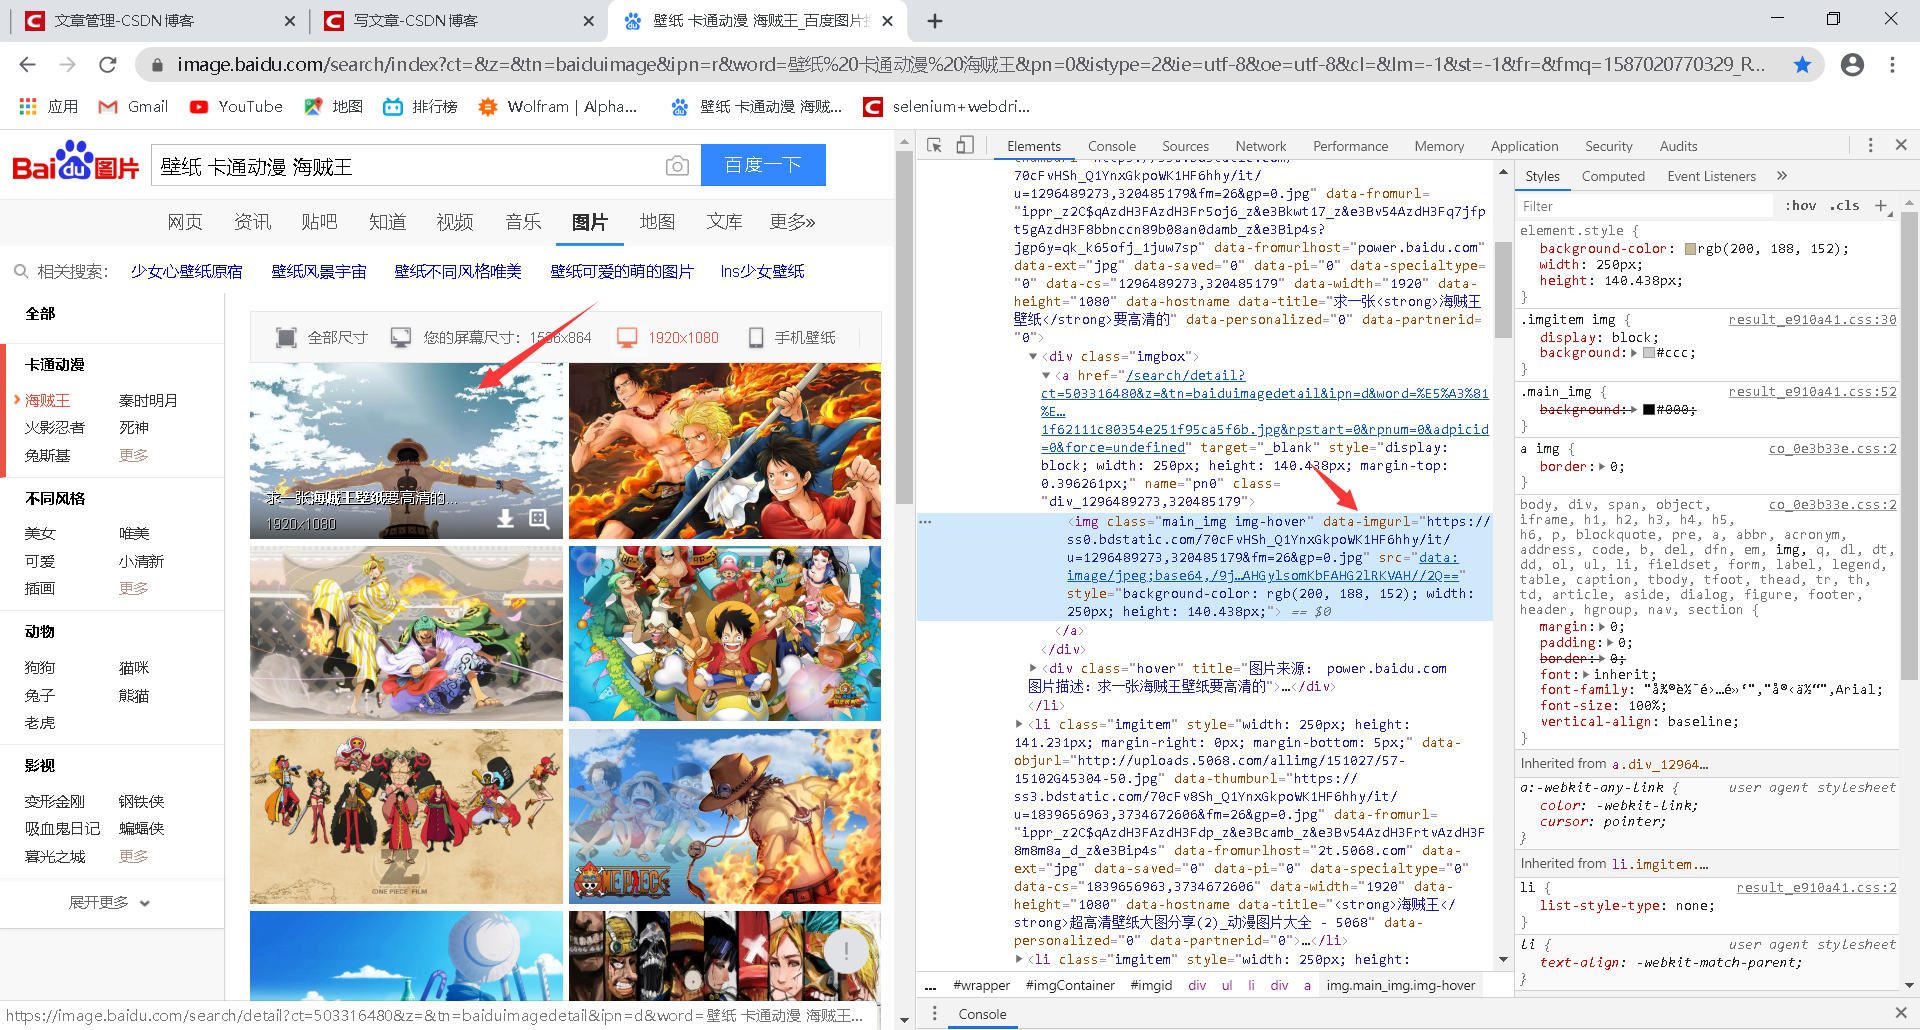The image size is (1920, 1030).
Task: Add a new style rule with plus icon
Action: coord(1881,206)
